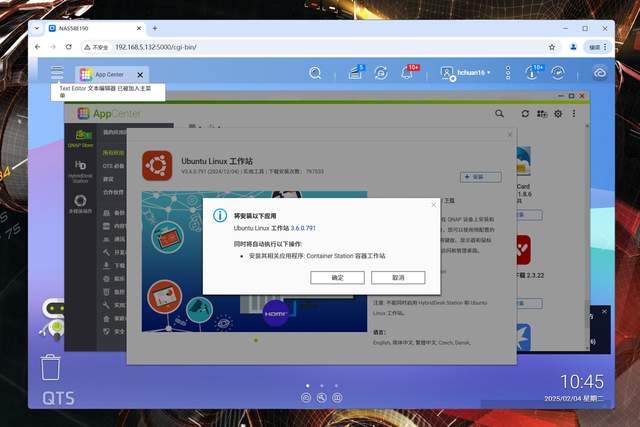Close the App Center taskbar tab

(x=140, y=75)
